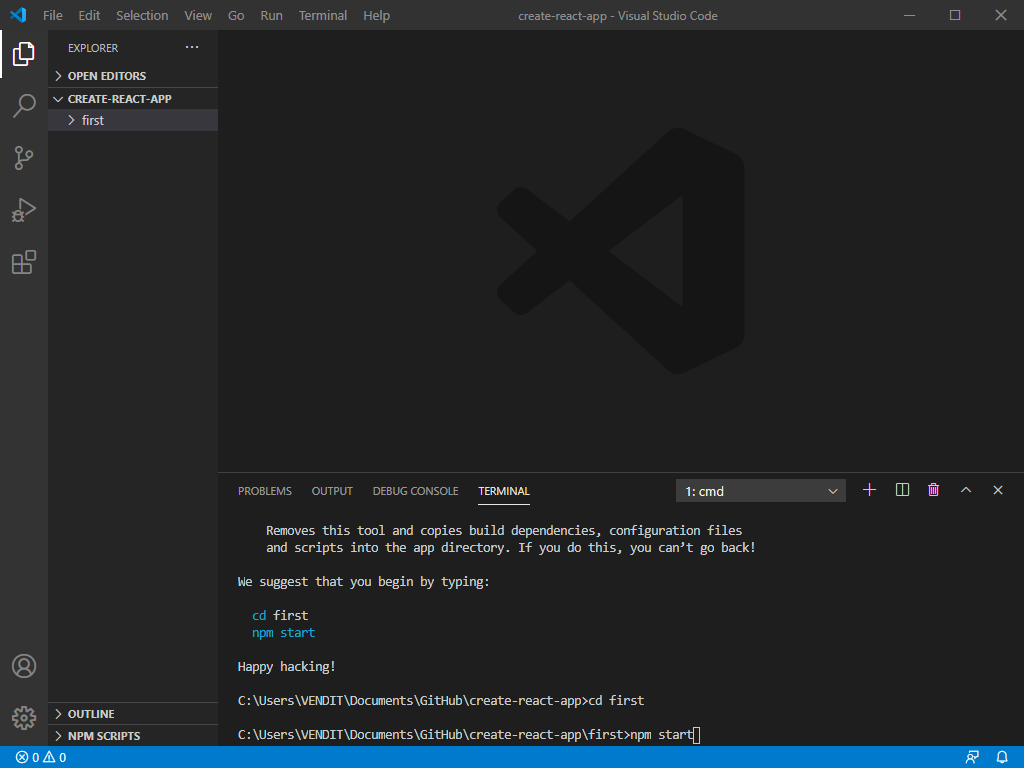Open the Terminal menu

pyautogui.click(x=323, y=15)
